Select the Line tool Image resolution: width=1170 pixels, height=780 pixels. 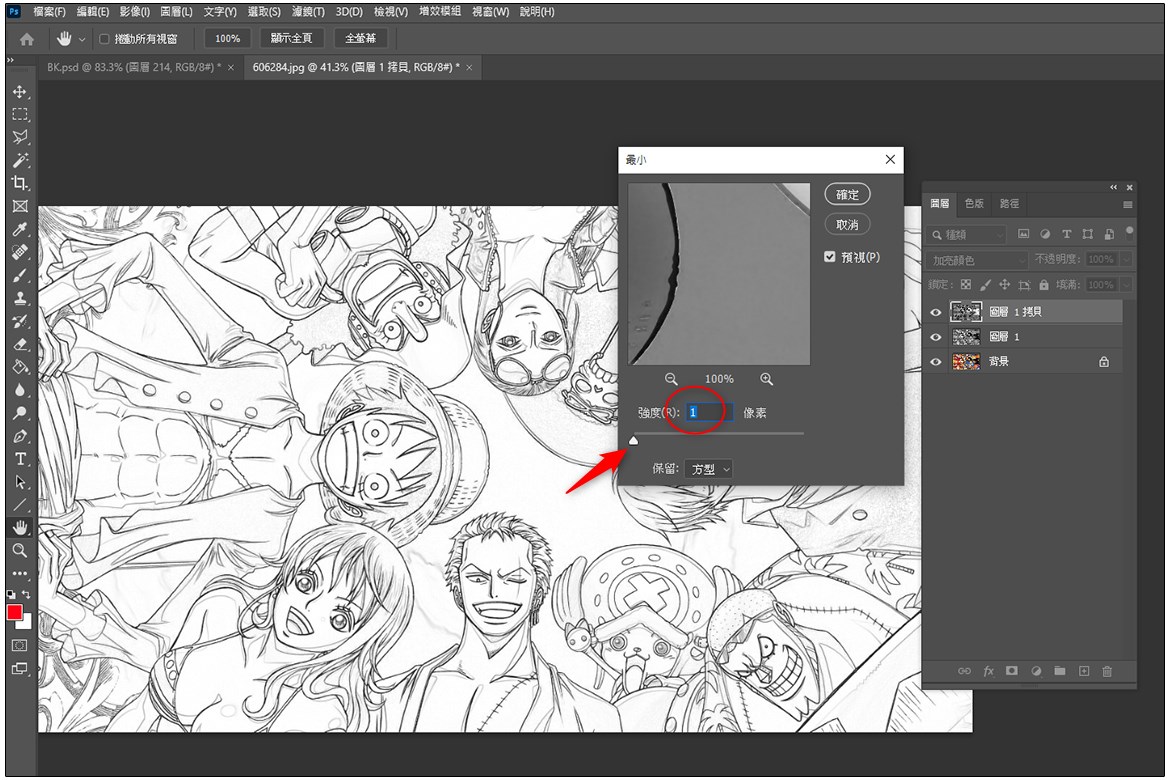point(20,505)
